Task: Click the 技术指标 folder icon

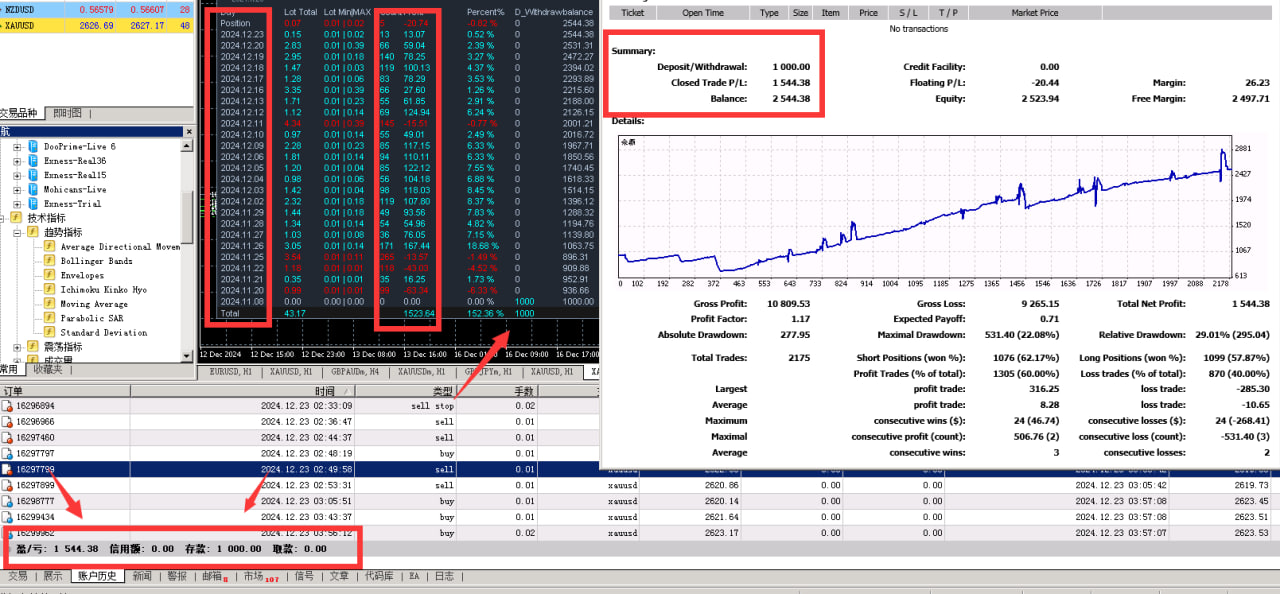Action: point(17,217)
